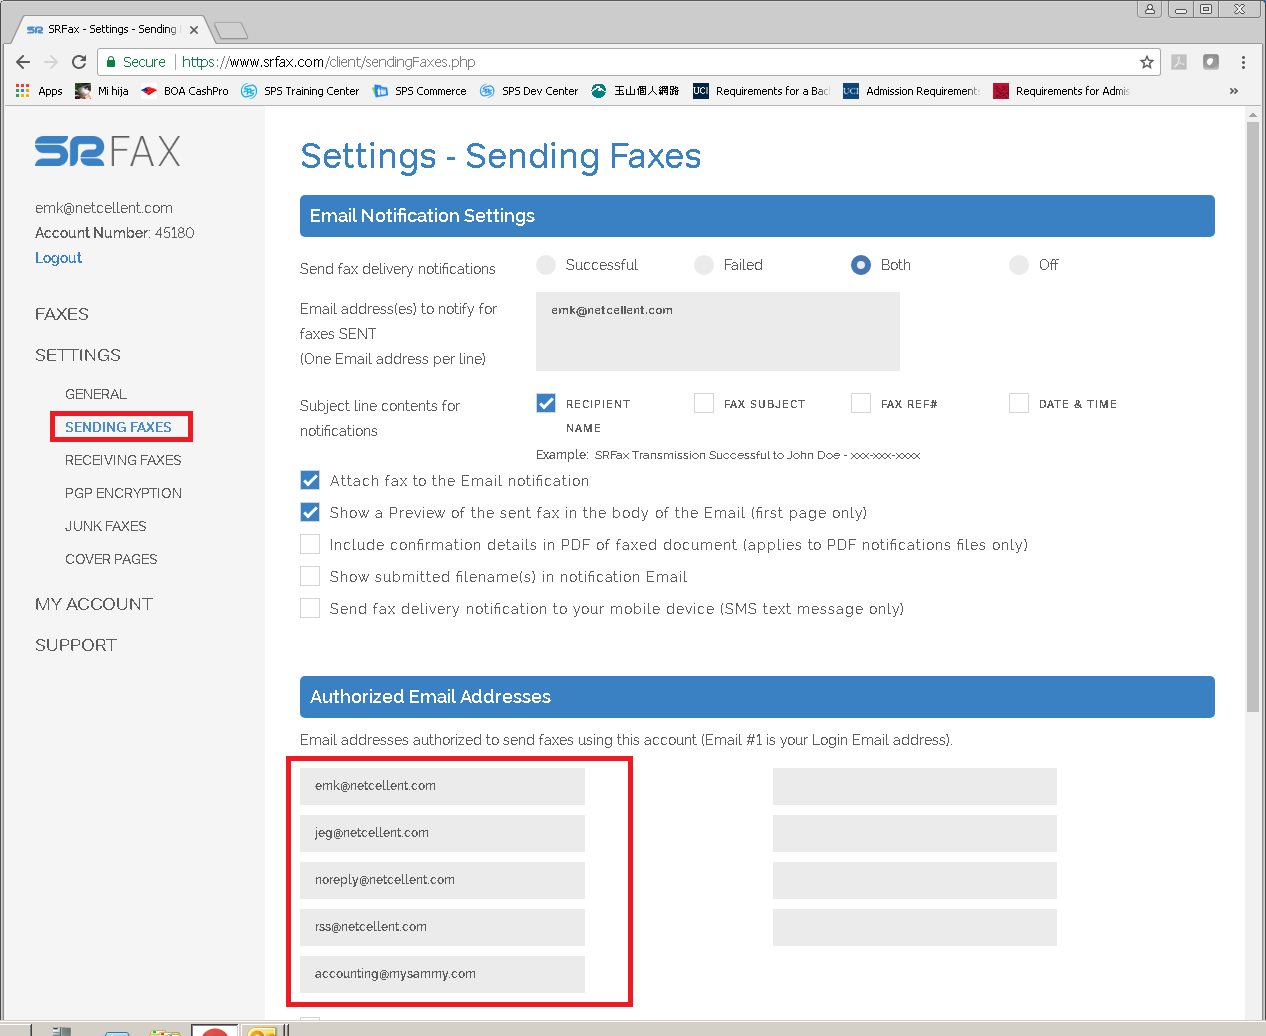Open the Mi hija bookmark
The width and height of the screenshot is (1266, 1036).
[102, 91]
